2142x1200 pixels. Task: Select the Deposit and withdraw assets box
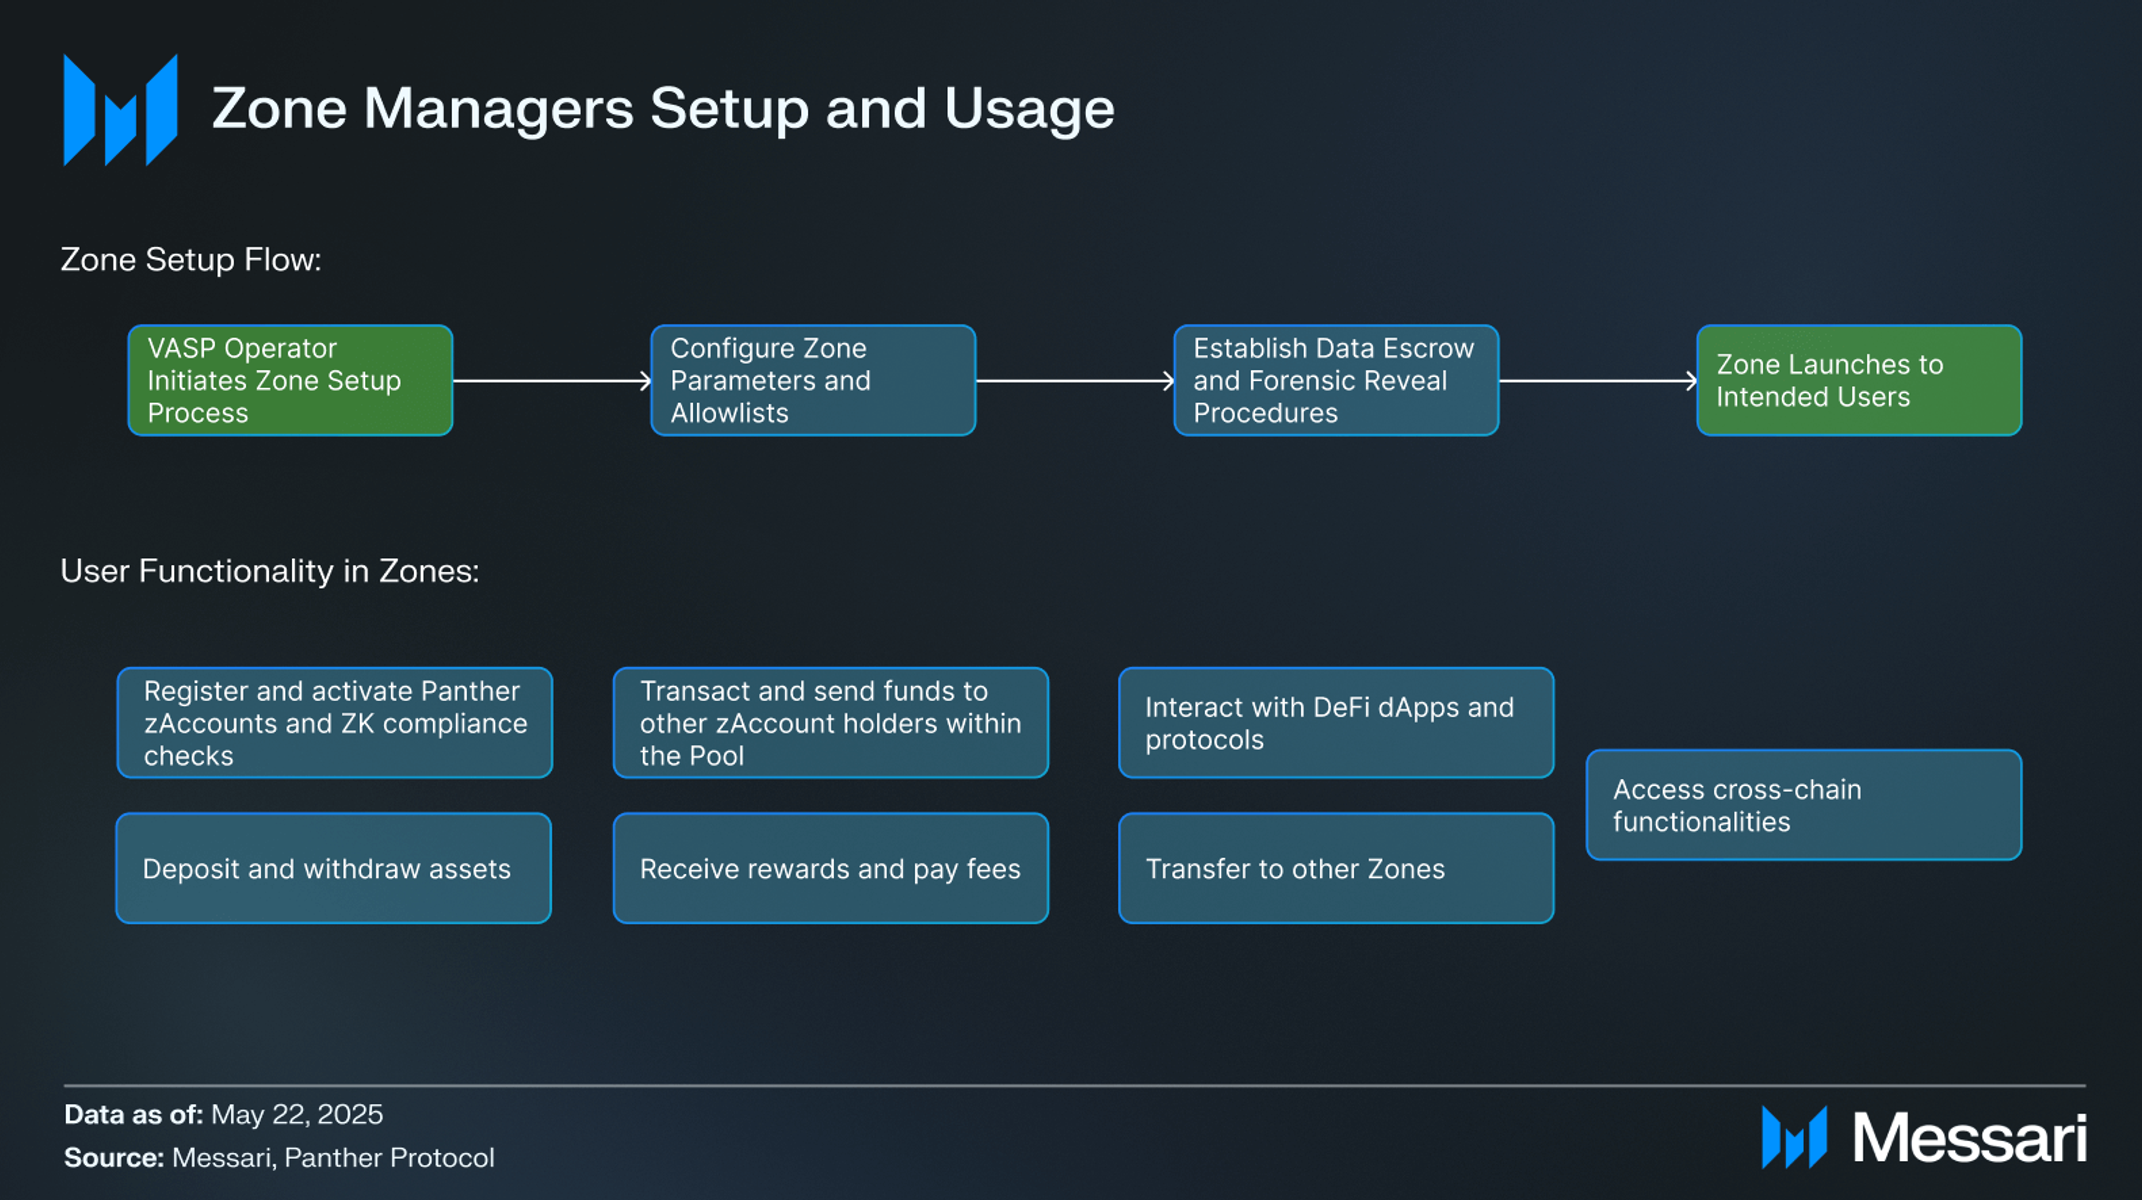tap(334, 868)
